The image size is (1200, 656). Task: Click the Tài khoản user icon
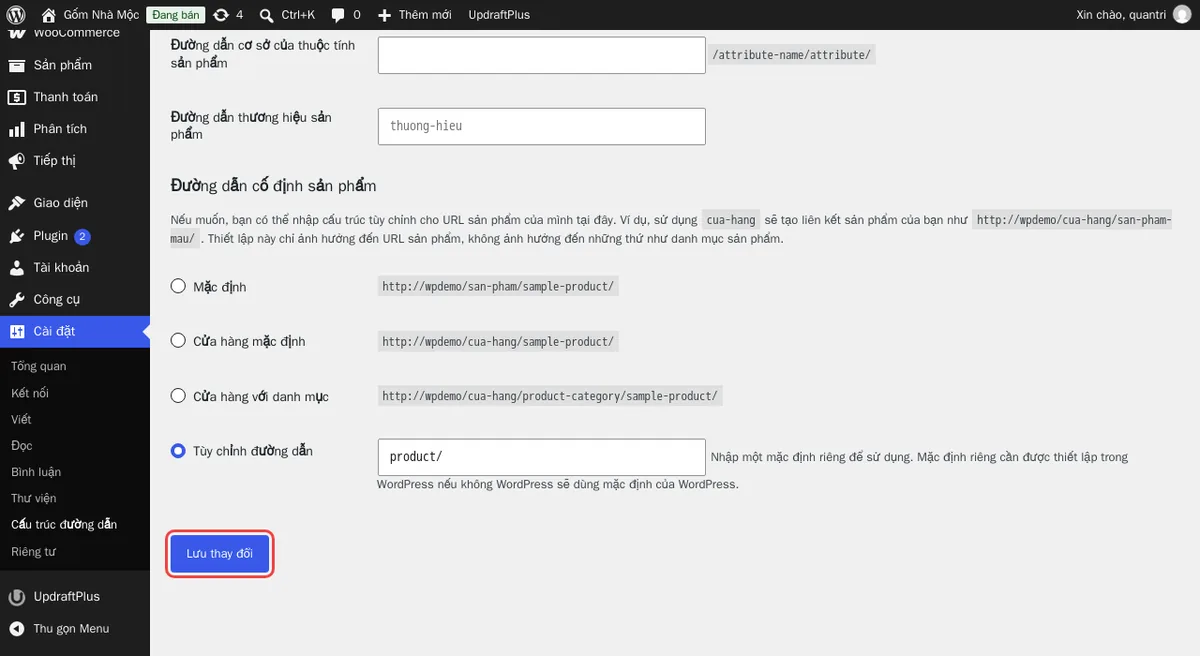16,268
